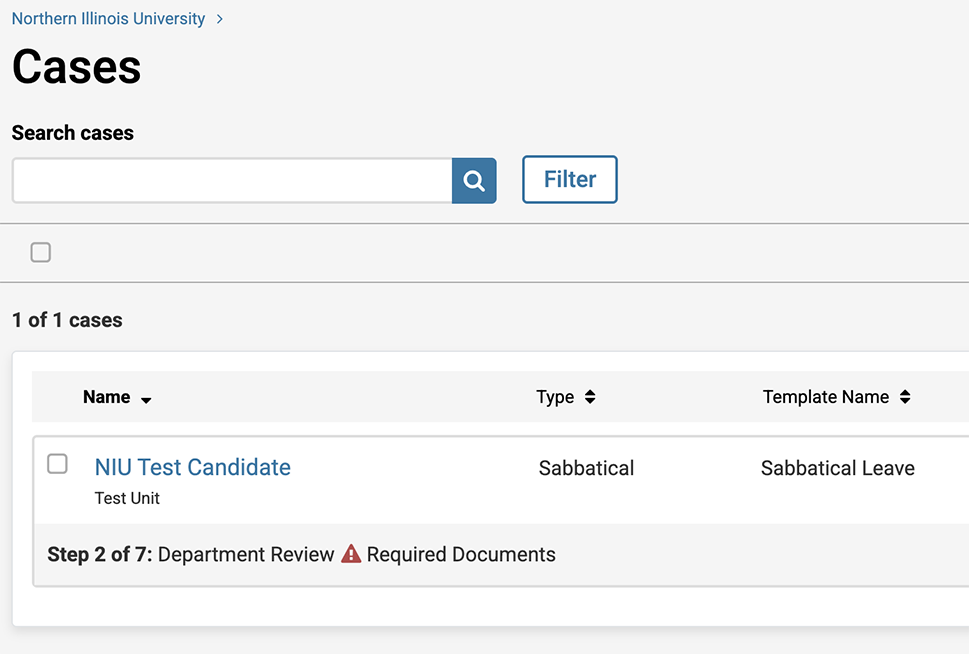Image resolution: width=969 pixels, height=654 pixels.
Task: Click the 1 of 1 cases count text
Action: click(x=66, y=320)
